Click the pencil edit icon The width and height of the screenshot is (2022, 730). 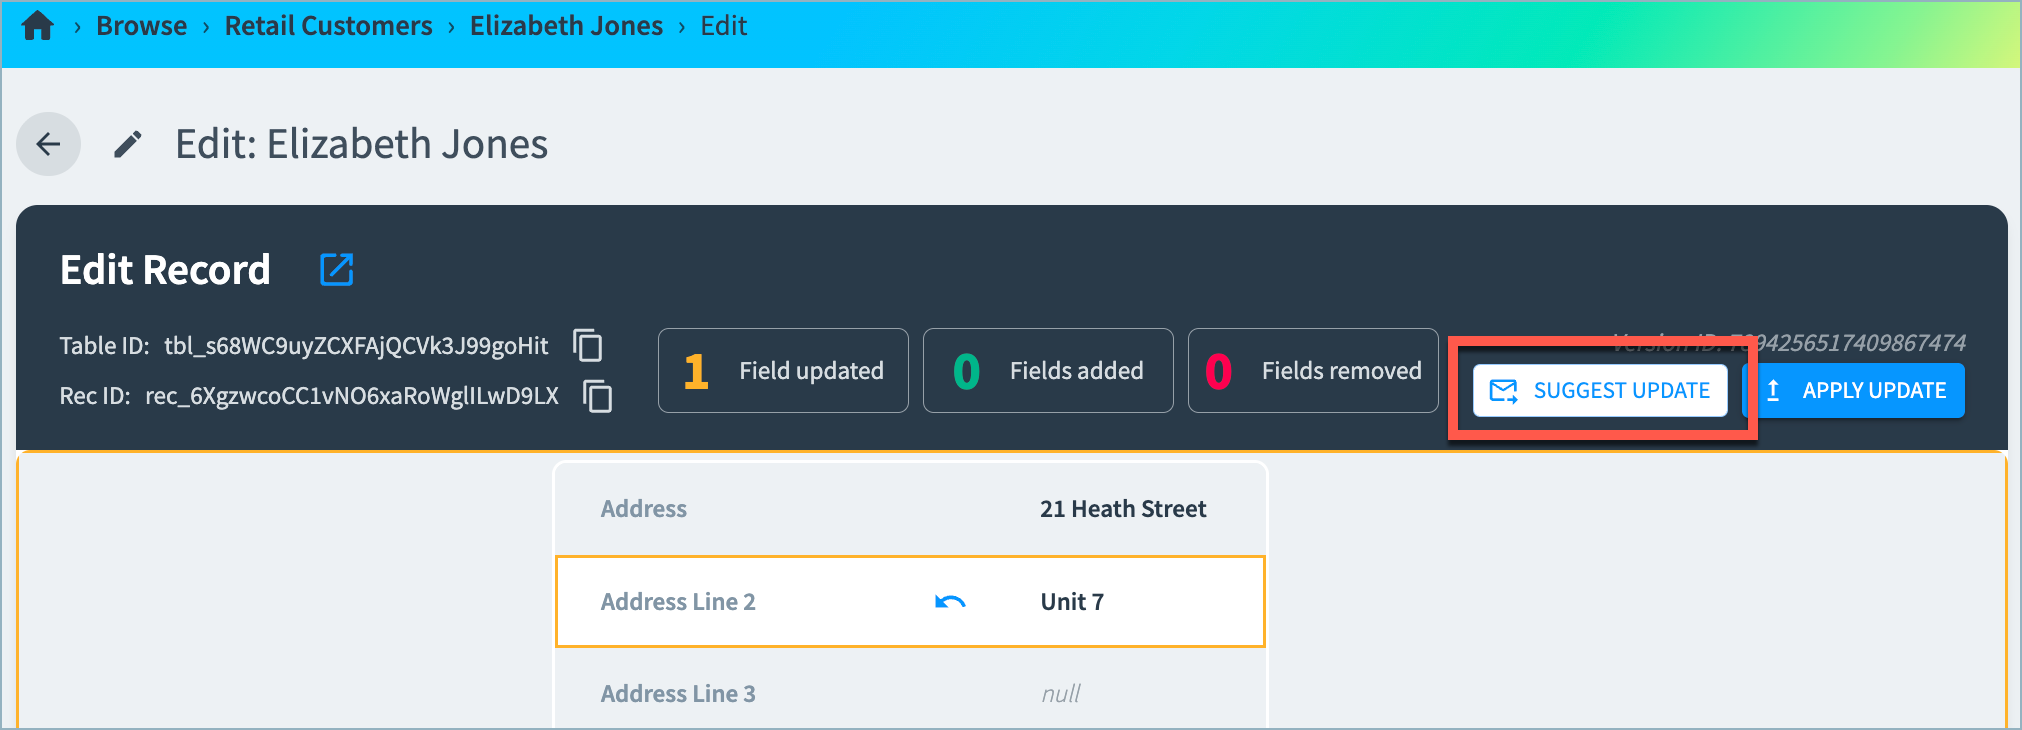(x=127, y=145)
